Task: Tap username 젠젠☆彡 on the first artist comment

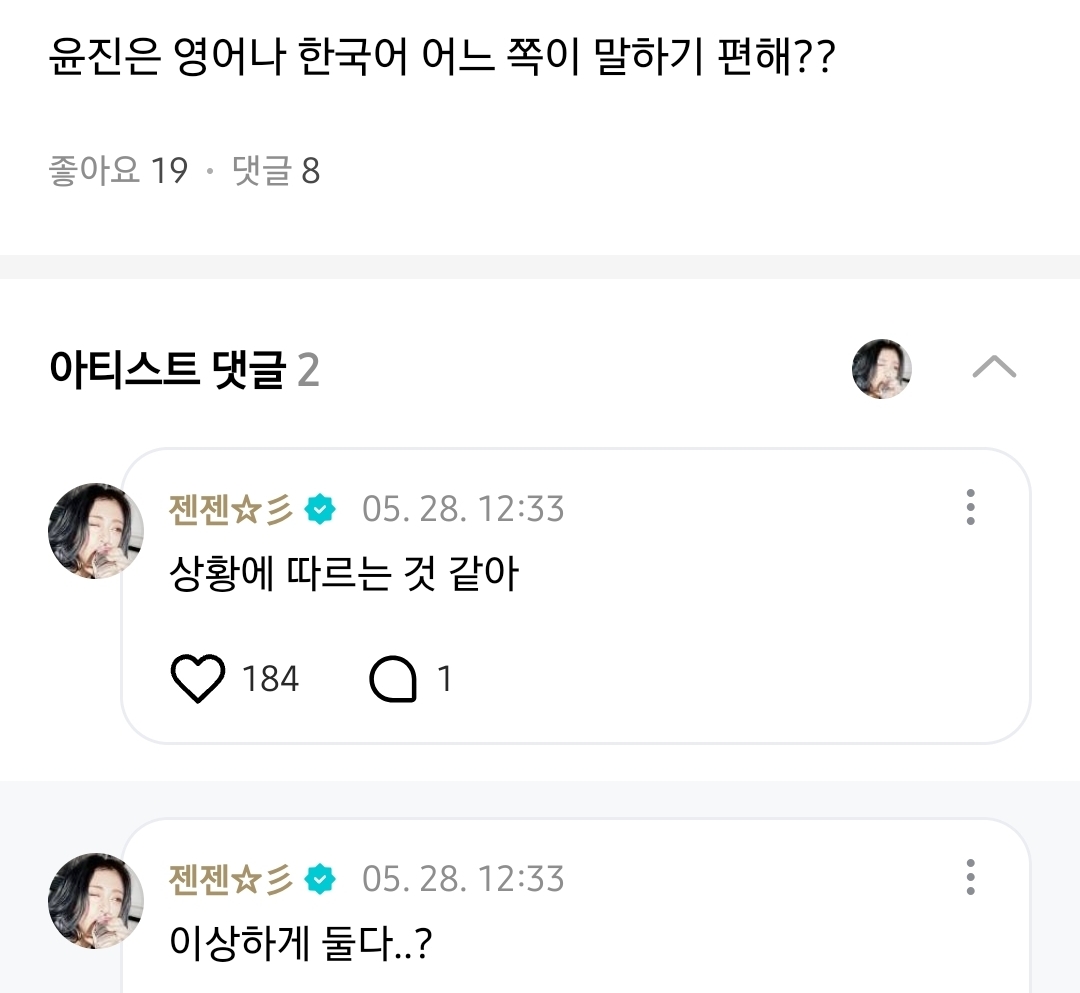Action: pyautogui.click(x=232, y=509)
